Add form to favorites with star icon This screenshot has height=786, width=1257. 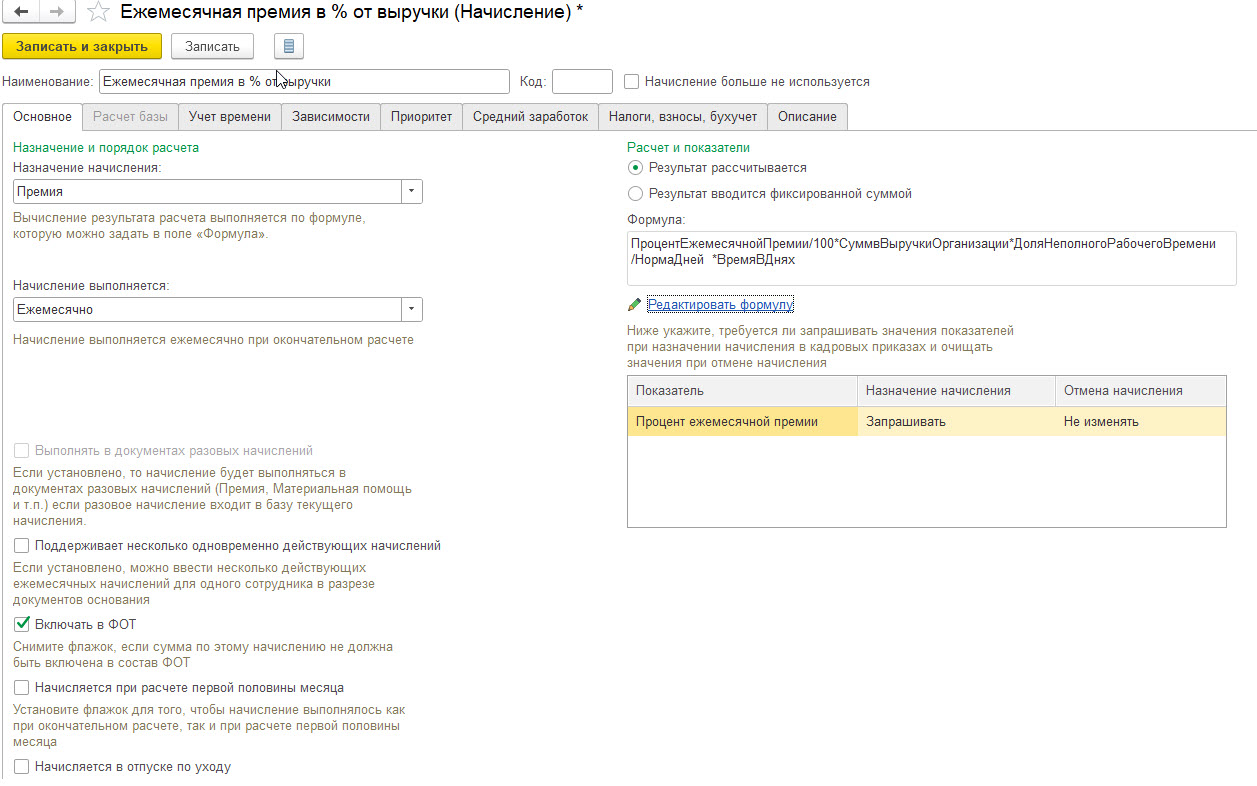coord(98,13)
